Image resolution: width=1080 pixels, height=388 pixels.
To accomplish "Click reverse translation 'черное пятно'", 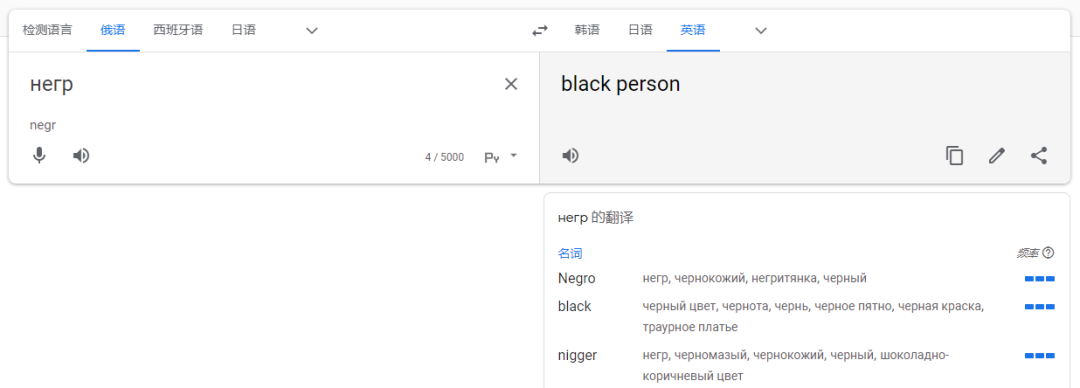I will pyautogui.click(x=853, y=306).
